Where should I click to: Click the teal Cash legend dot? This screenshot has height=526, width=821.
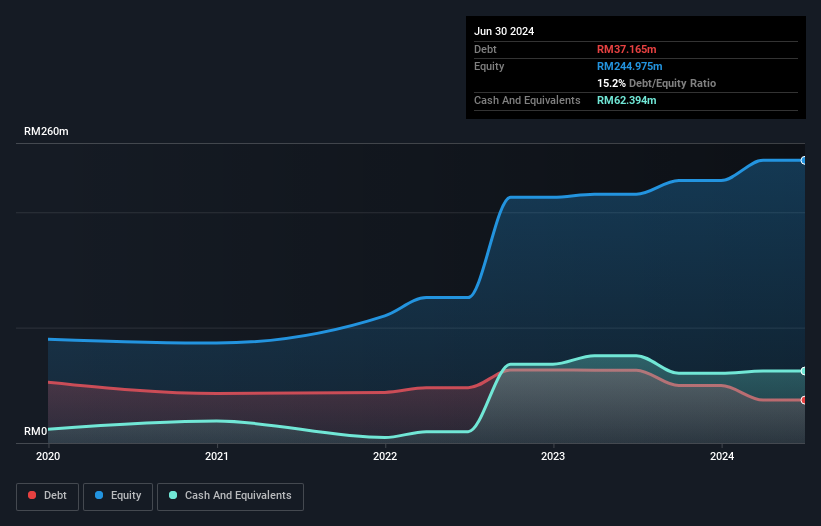[173, 495]
